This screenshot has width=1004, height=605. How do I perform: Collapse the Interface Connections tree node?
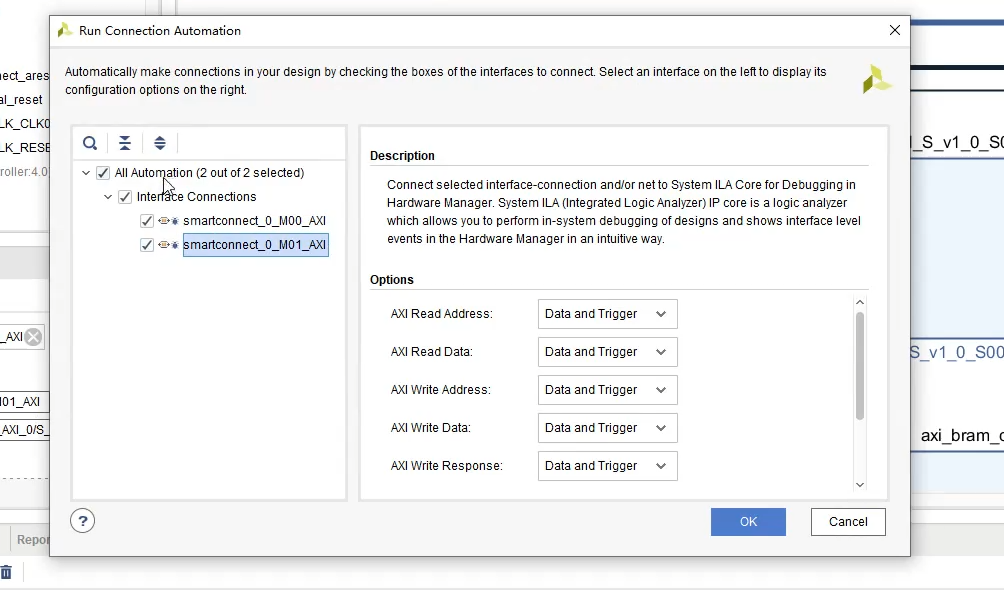108,197
